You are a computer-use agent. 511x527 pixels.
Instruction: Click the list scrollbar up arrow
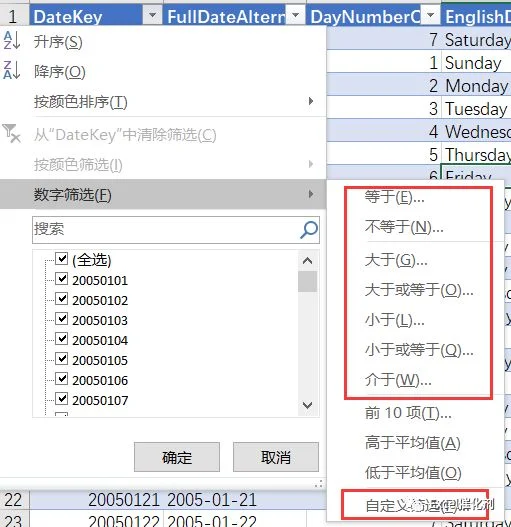(307, 261)
